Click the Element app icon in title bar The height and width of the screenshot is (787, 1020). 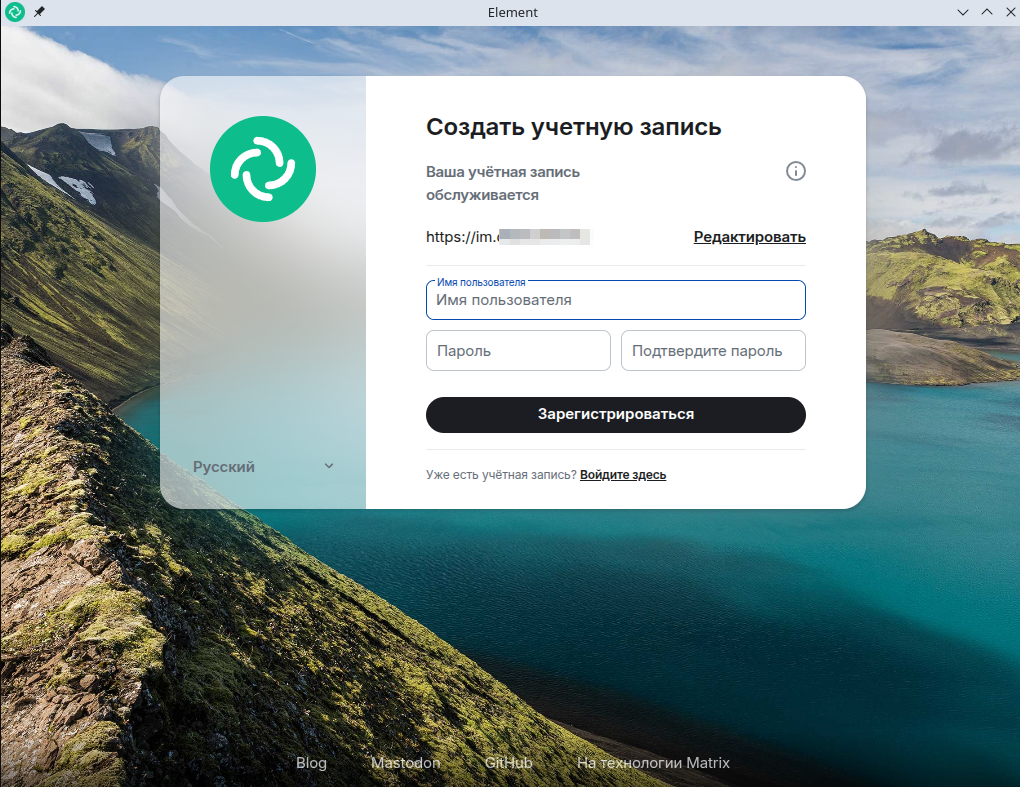point(14,12)
